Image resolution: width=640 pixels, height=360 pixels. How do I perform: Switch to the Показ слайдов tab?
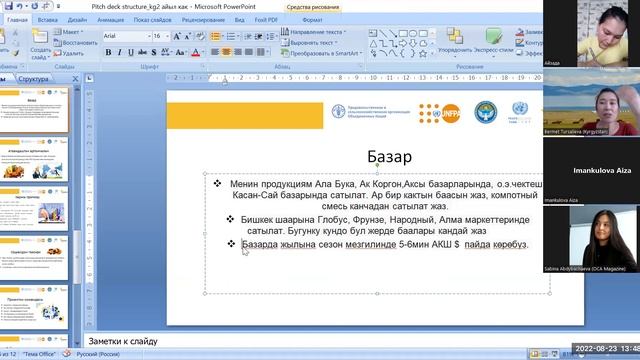[x=153, y=20]
